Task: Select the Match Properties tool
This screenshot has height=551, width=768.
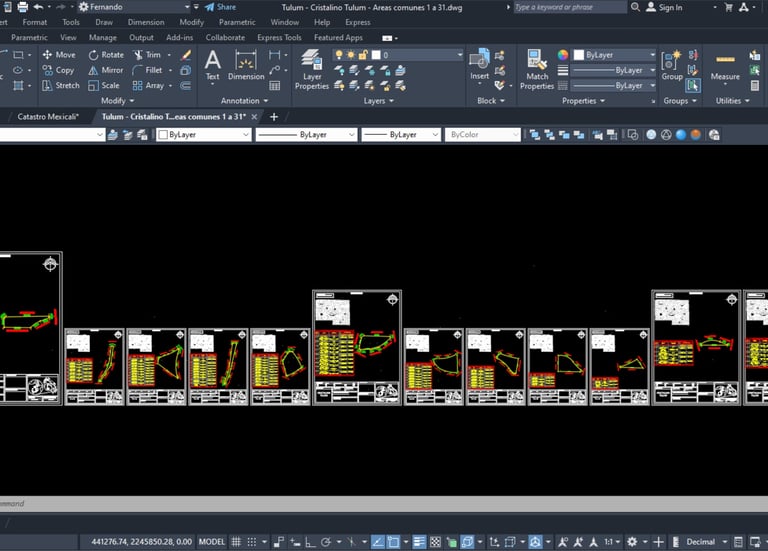Action: [537, 69]
